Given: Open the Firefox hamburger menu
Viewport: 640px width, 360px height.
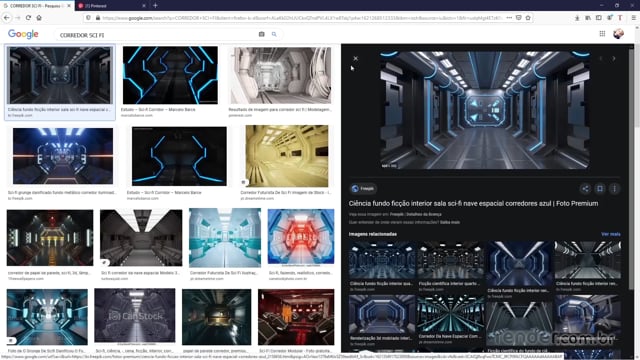Looking at the screenshot, I should click(x=633, y=18).
